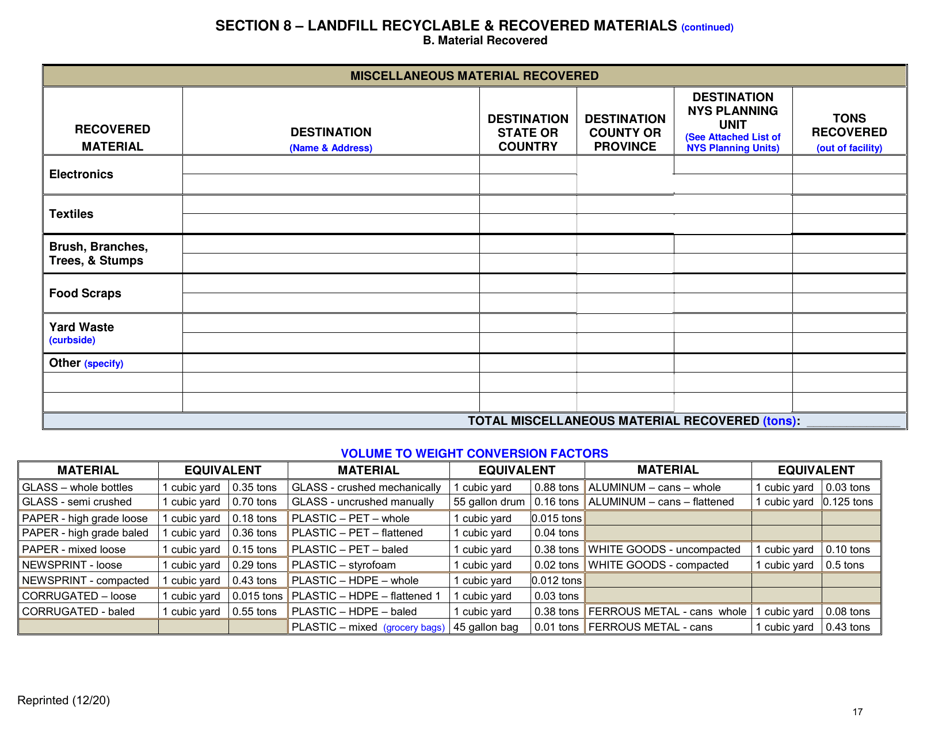Click the page number 17

(x=856, y=712)
